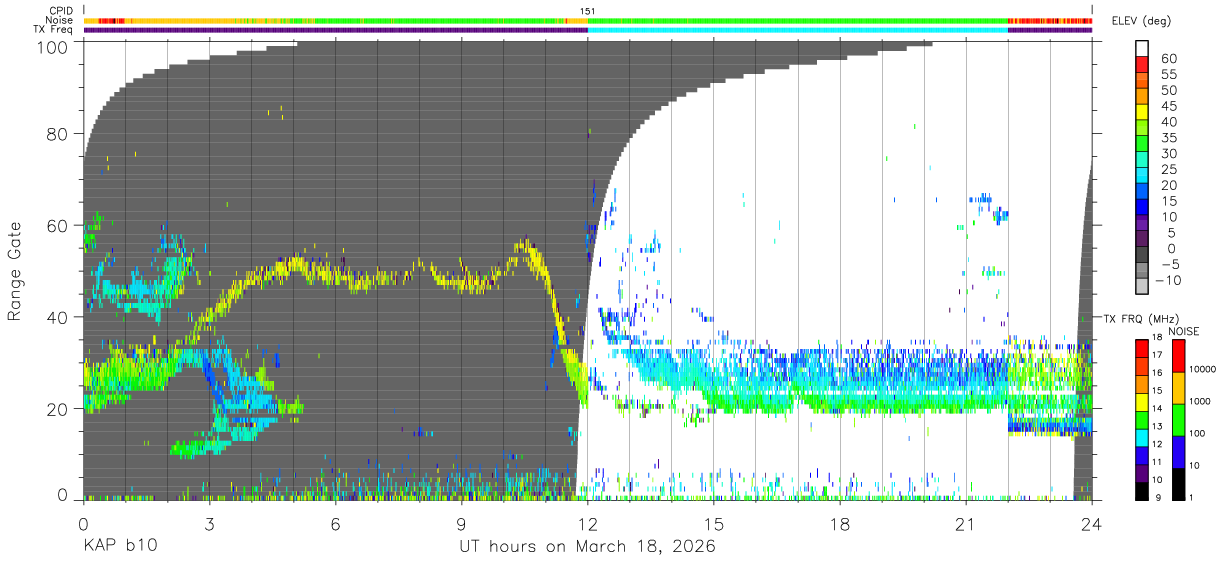Viewport: 1228px width, 567px height.
Task: Click the '3' tick on the UT hours axis
Action: 209,524
